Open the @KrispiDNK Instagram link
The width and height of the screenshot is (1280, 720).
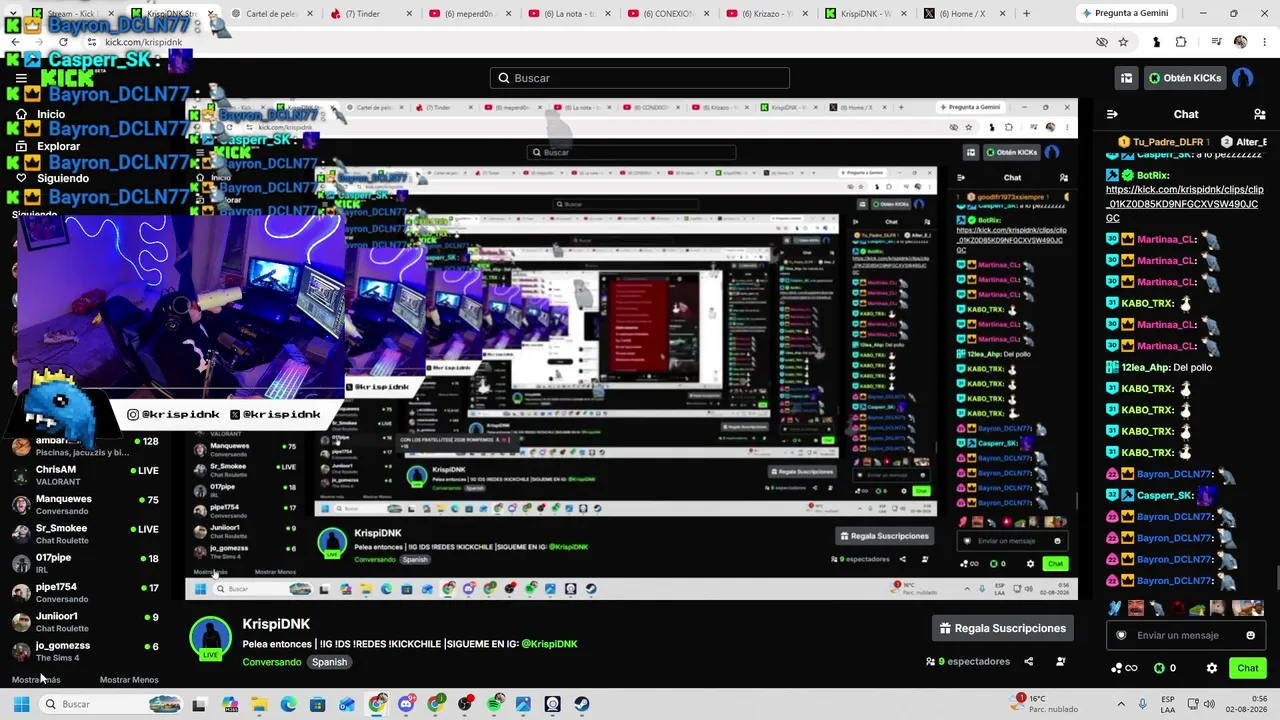coord(549,644)
